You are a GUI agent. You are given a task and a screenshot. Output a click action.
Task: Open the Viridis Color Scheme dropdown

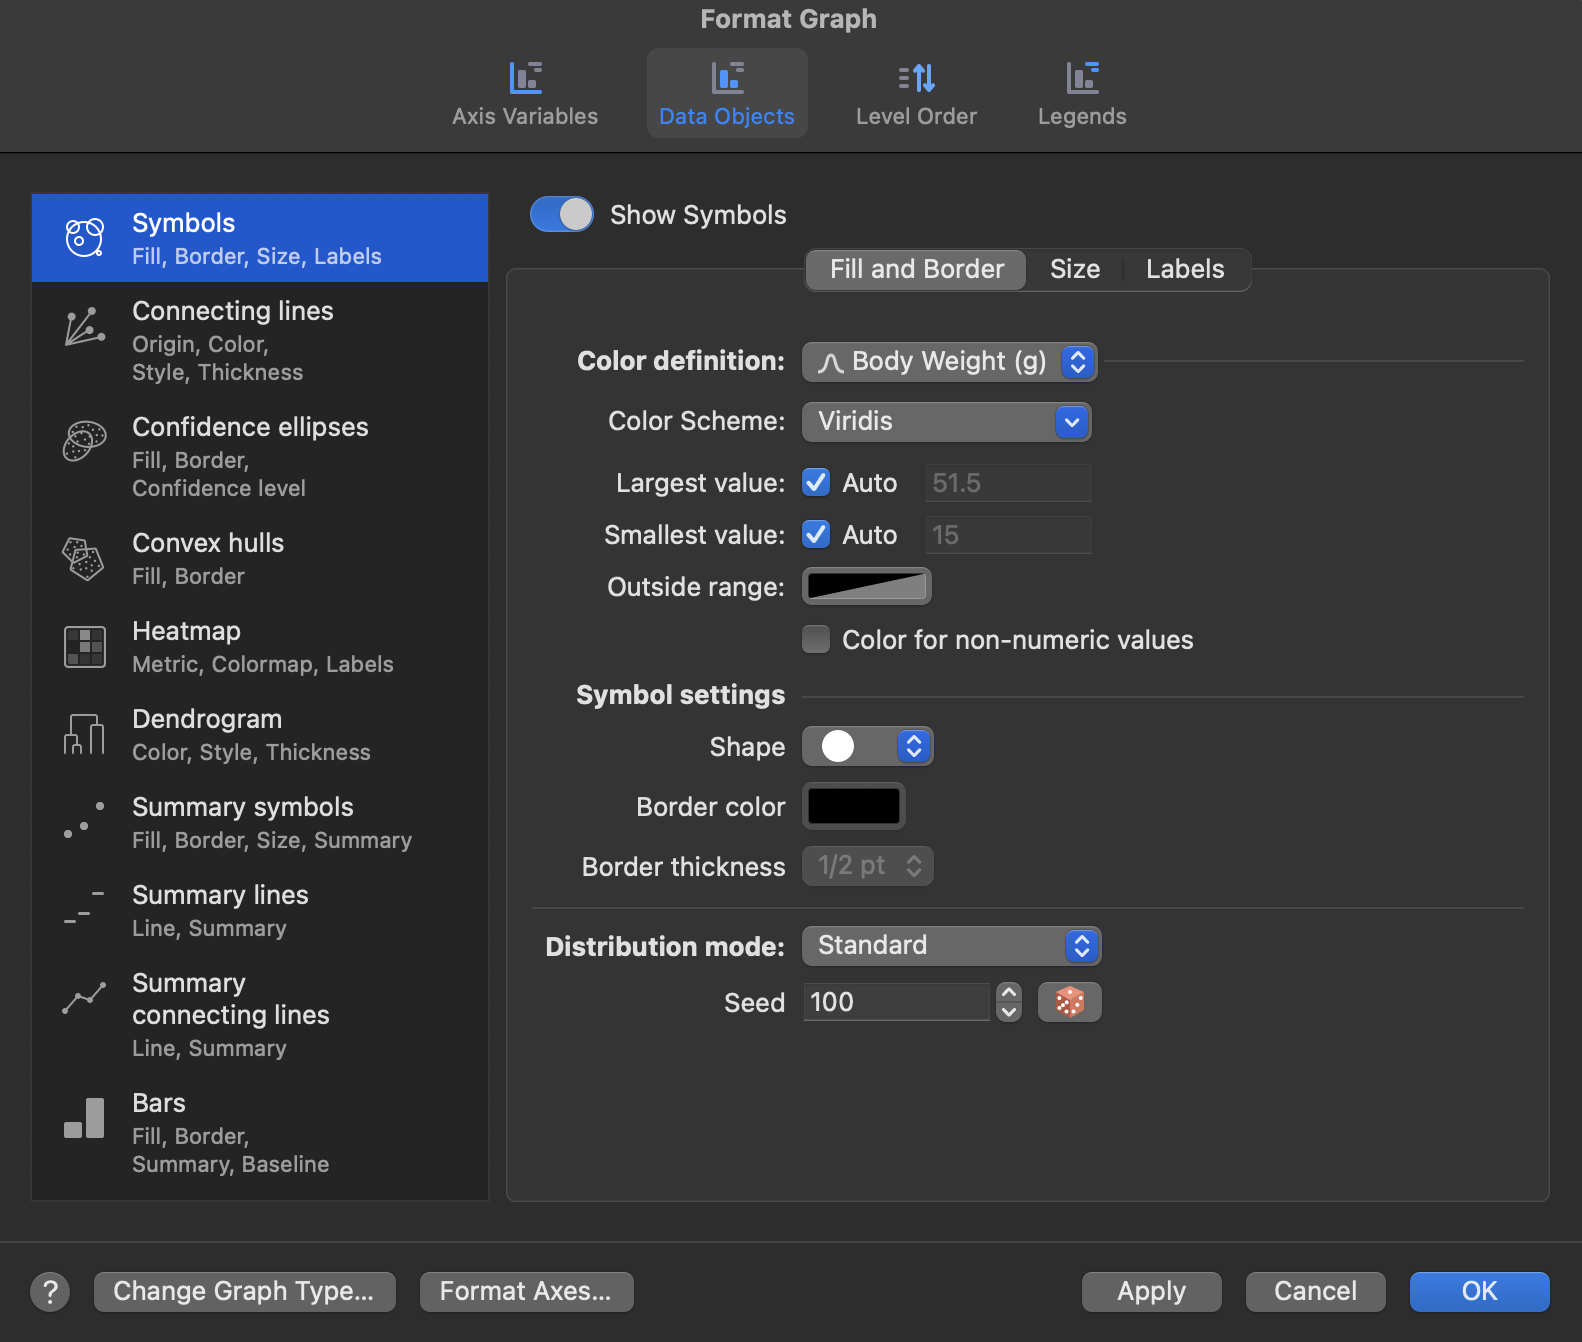[946, 421]
